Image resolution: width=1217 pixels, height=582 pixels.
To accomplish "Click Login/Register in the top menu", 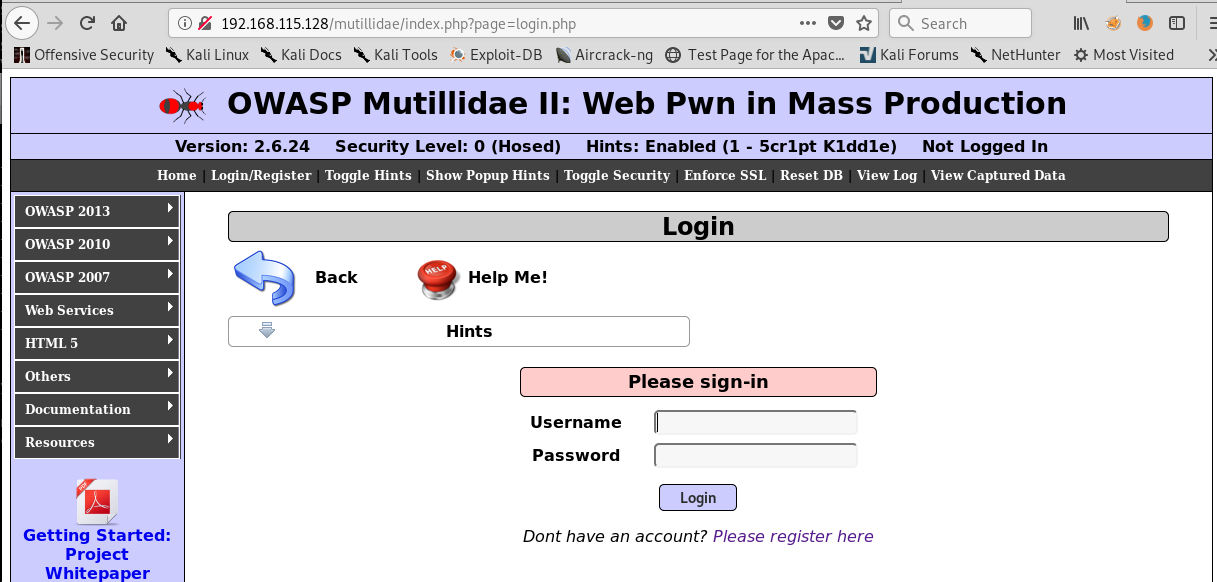I will click(261, 175).
